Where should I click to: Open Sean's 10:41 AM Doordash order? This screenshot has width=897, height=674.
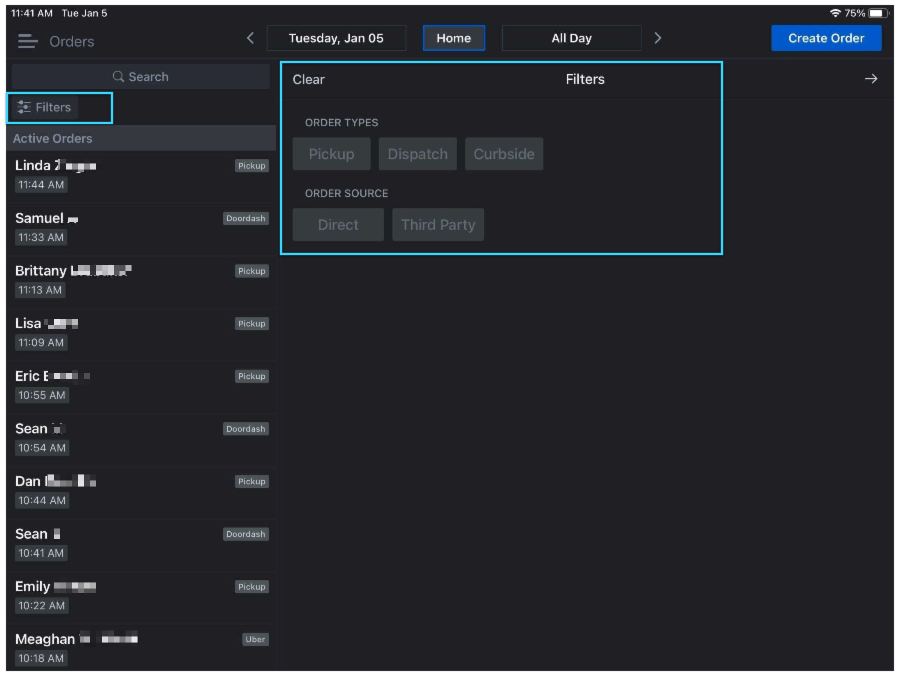pos(141,545)
